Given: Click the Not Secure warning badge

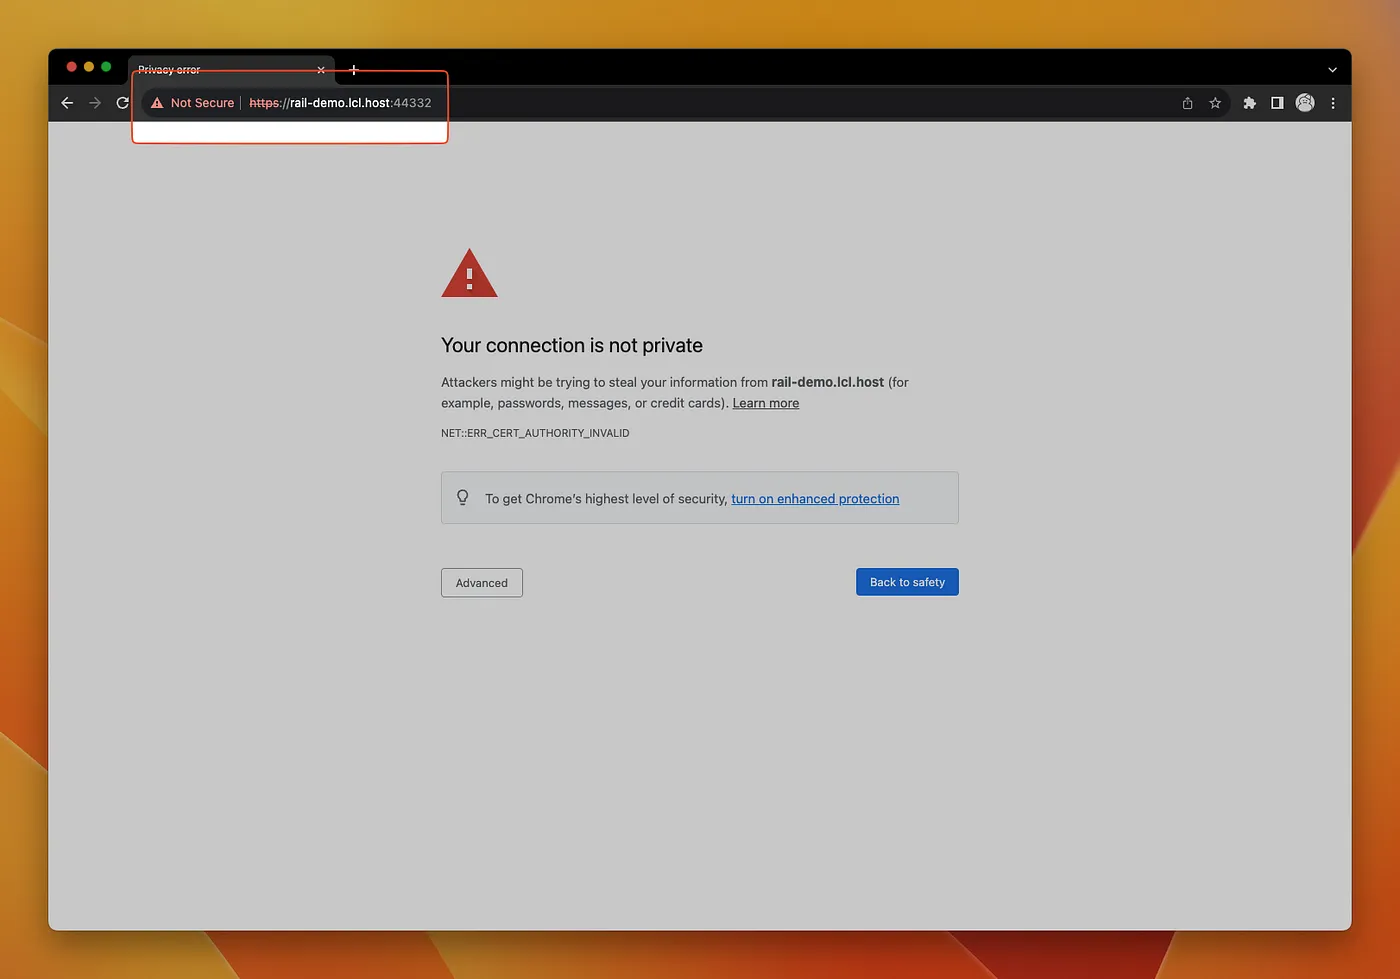Looking at the screenshot, I should point(192,102).
